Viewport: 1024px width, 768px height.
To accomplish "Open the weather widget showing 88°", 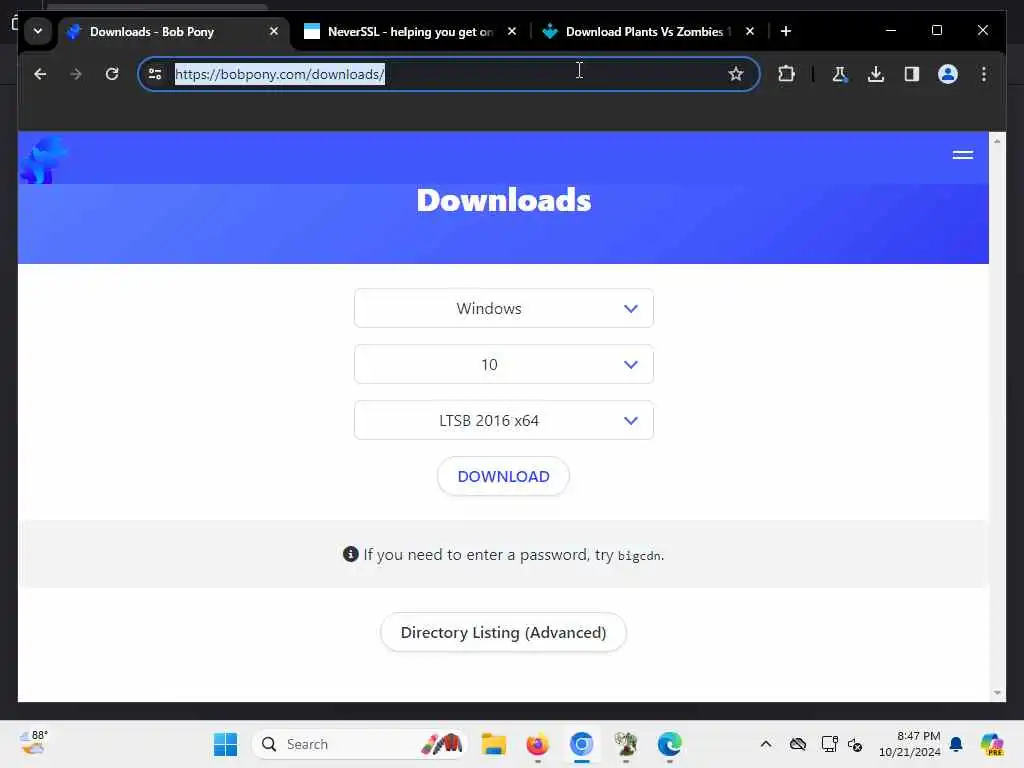I will [33, 743].
